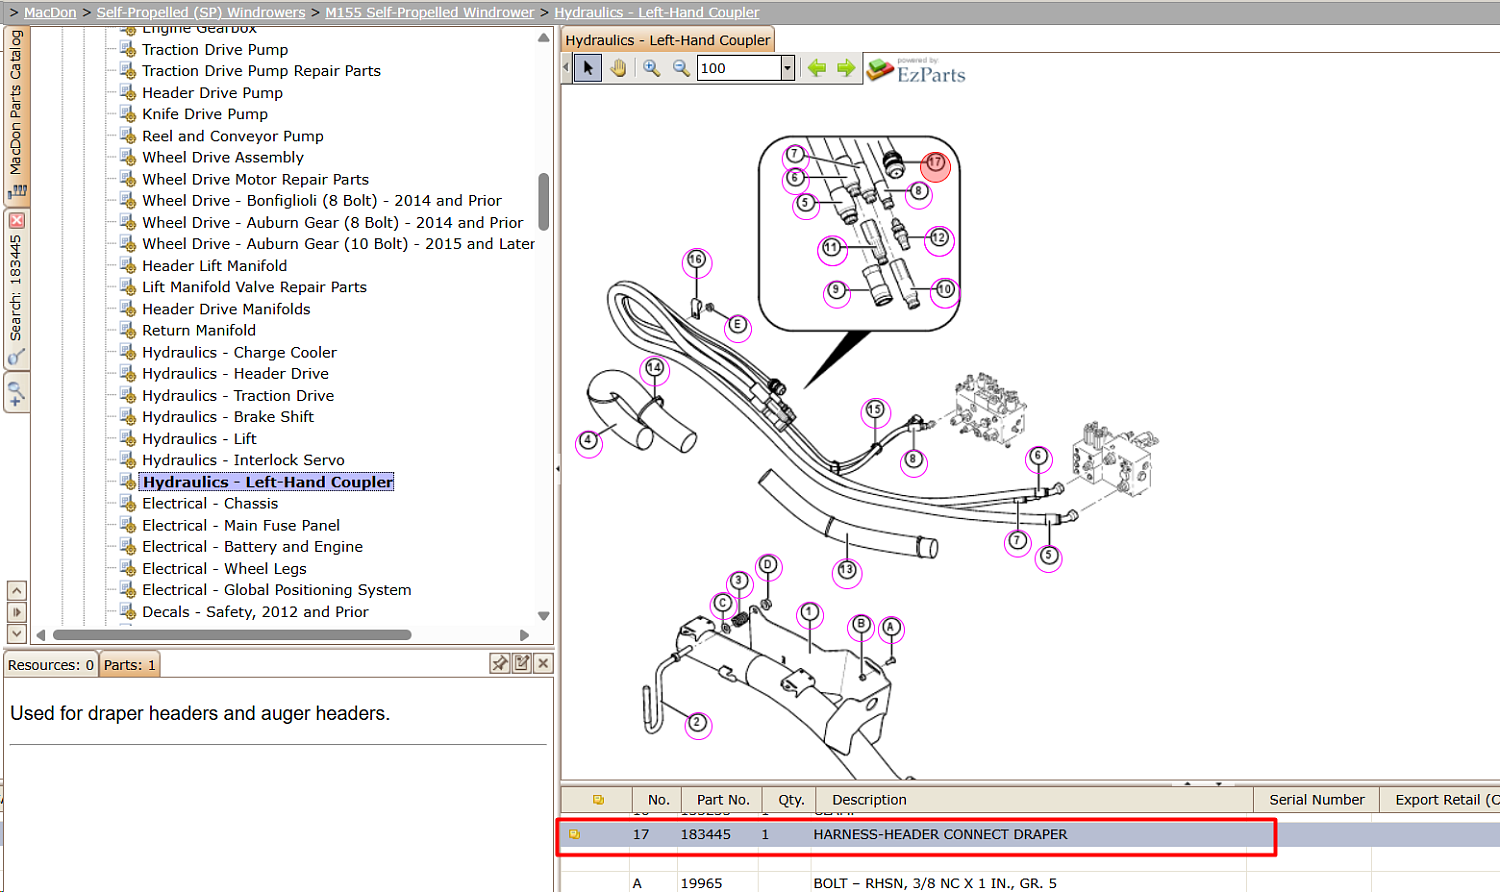The width and height of the screenshot is (1500, 892).
Task: Click the down chevron button in left strip
Action: pos(16,633)
